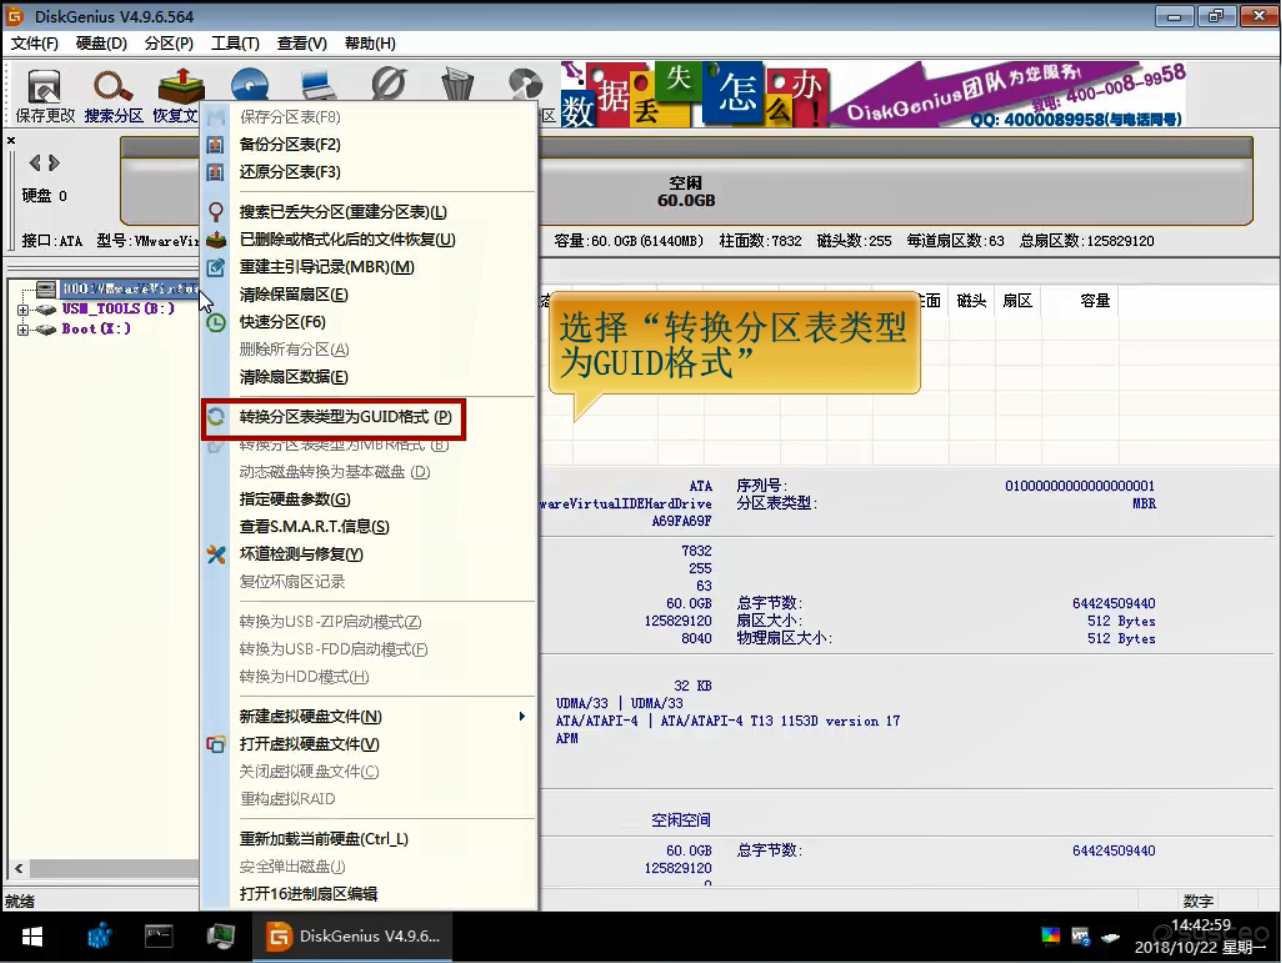
Task: Click the 空闲空间 heading text
Action: coord(681,820)
